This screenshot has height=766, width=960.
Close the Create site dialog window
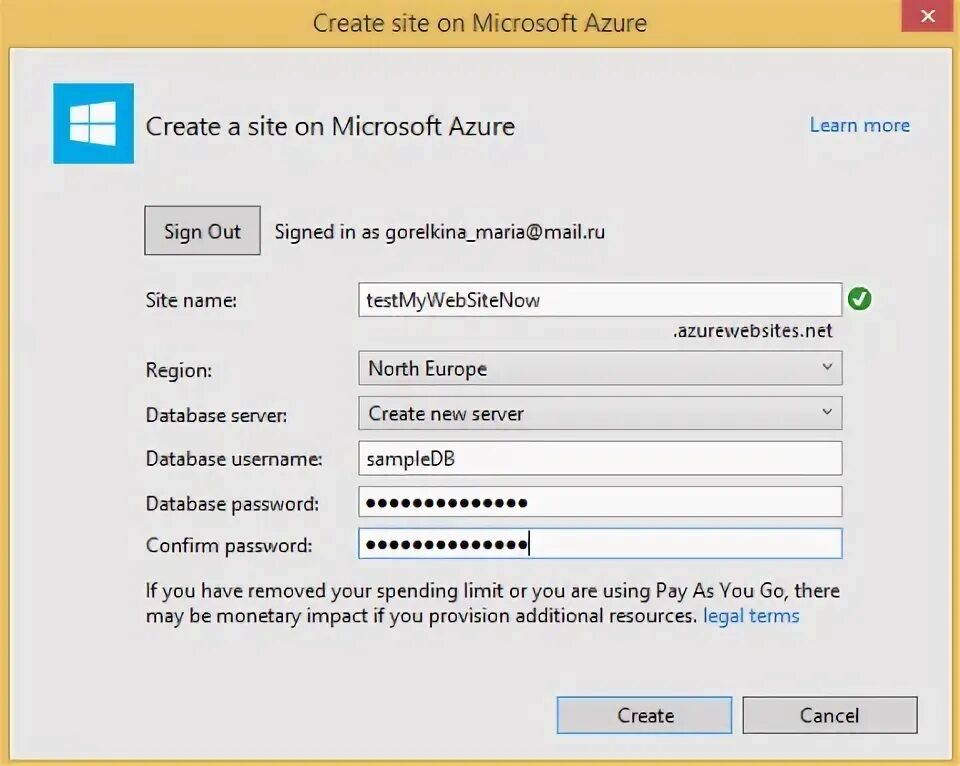coord(928,16)
